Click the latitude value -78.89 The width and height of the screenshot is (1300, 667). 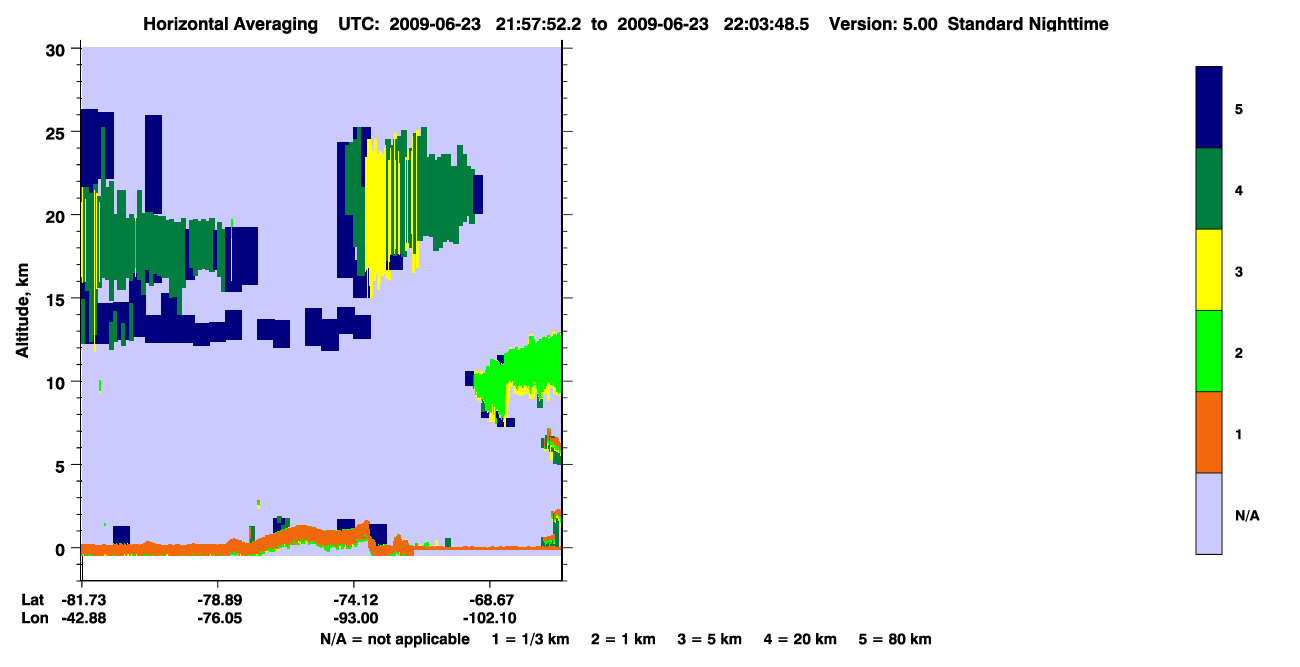click(x=218, y=600)
